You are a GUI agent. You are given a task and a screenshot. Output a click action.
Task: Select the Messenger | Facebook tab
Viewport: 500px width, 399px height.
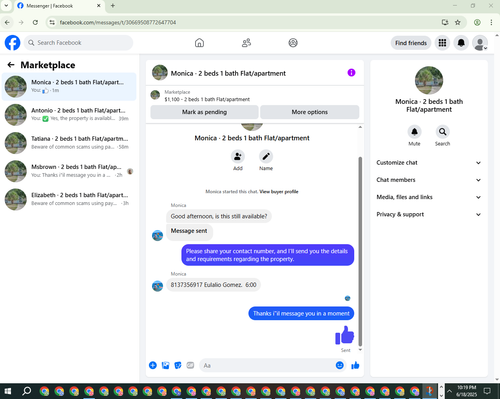tap(58, 6)
